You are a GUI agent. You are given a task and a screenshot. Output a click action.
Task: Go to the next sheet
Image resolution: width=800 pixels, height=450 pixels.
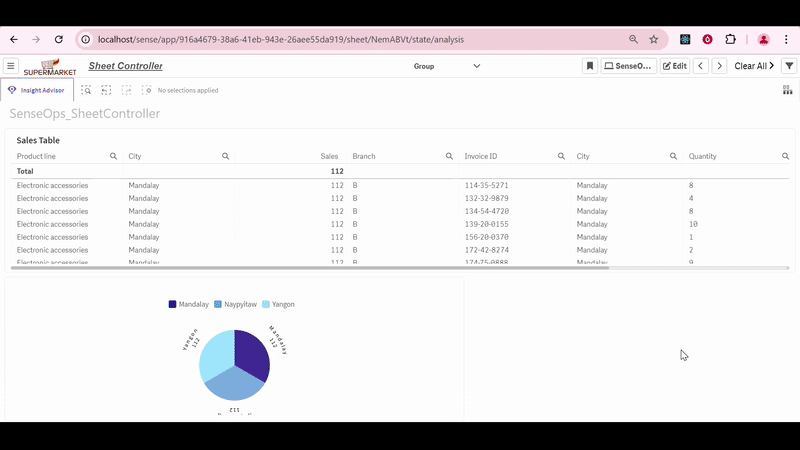pyautogui.click(x=719, y=66)
